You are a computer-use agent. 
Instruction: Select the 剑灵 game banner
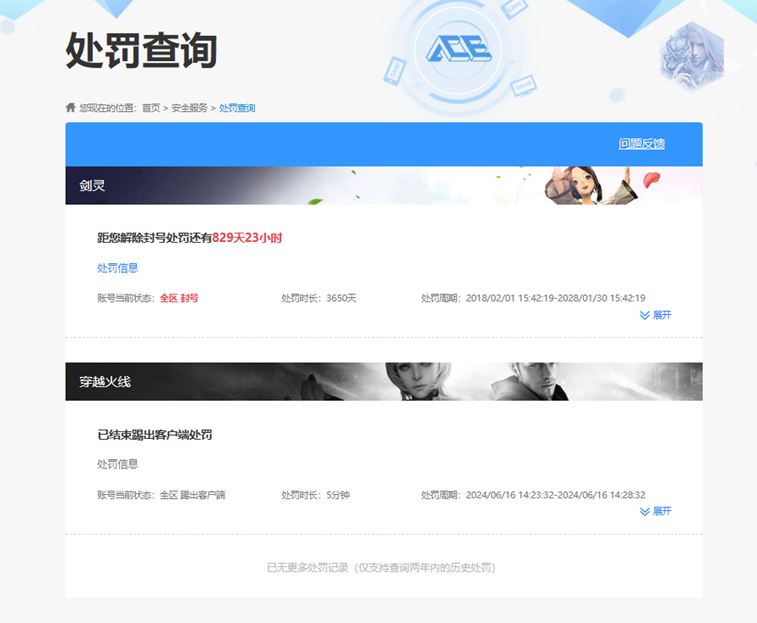point(384,185)
